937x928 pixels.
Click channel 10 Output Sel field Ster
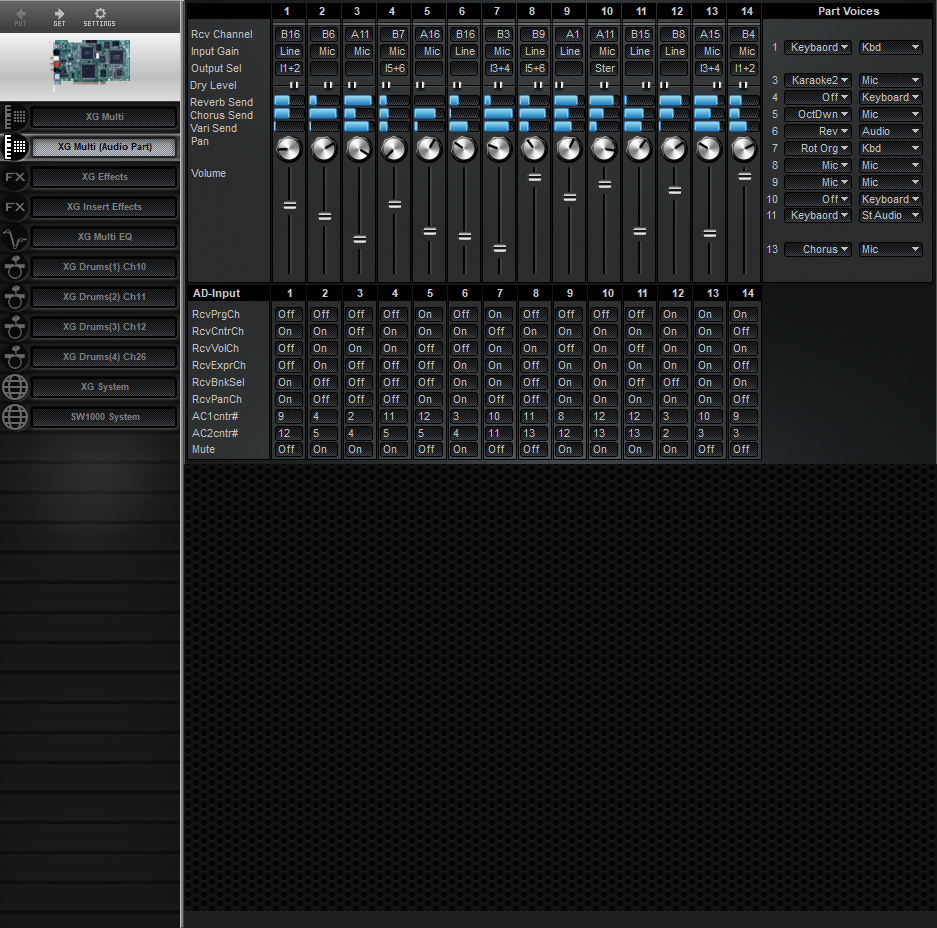click(x=604, y=68)
